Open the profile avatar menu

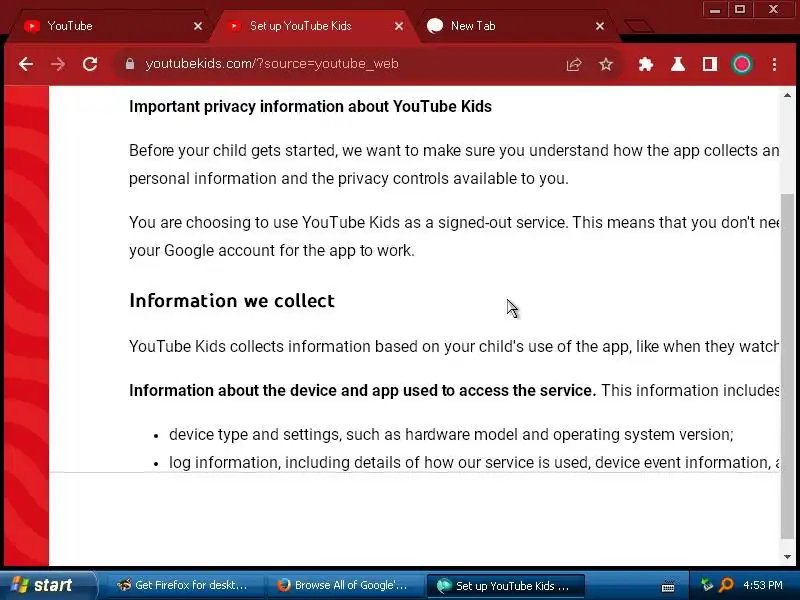[x=742, y=64]
